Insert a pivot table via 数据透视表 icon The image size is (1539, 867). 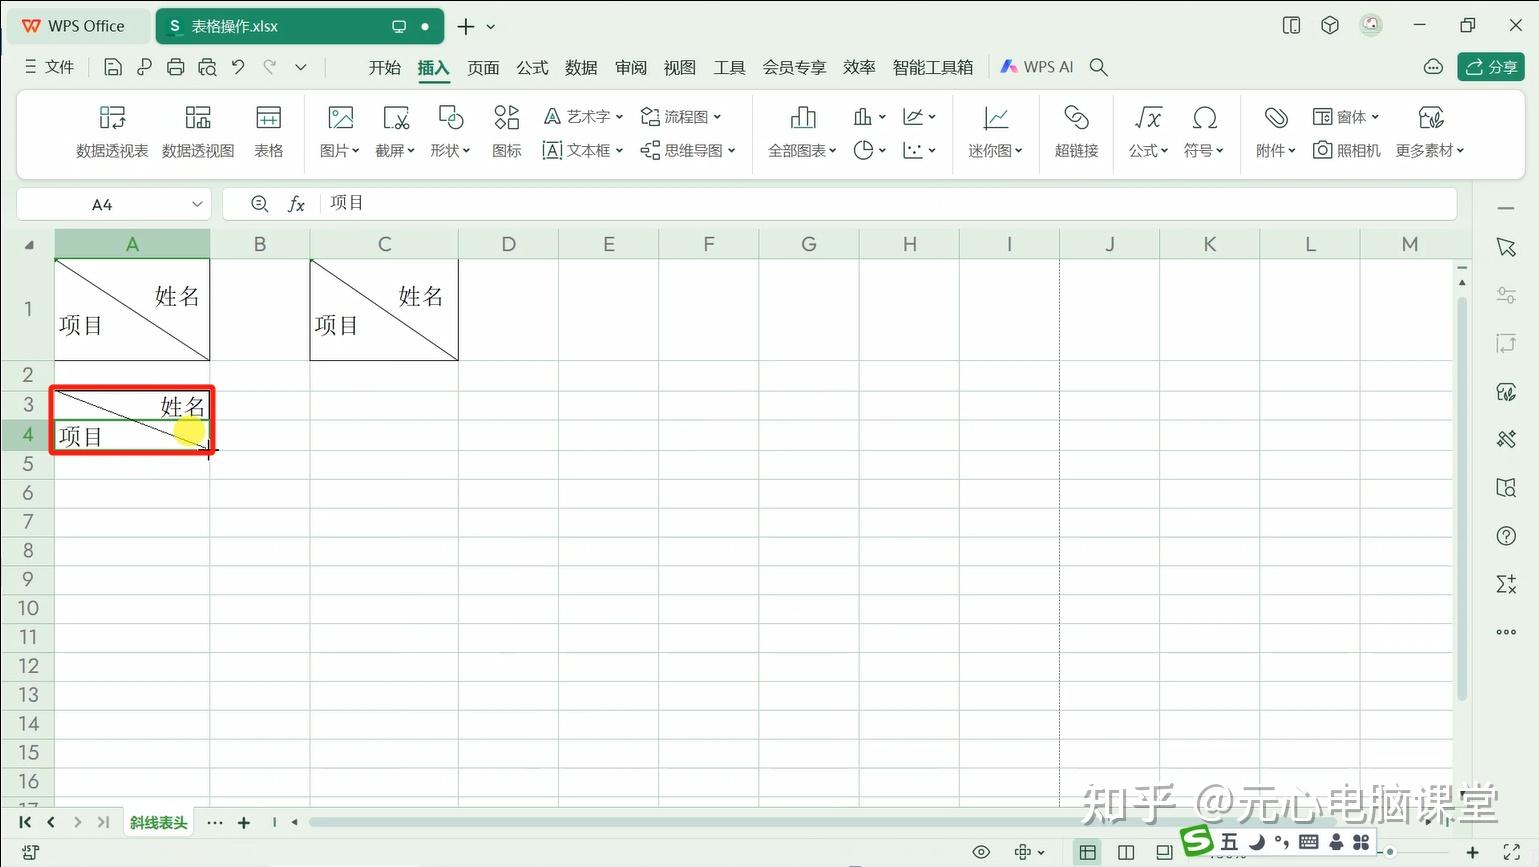tap(111, 130)
